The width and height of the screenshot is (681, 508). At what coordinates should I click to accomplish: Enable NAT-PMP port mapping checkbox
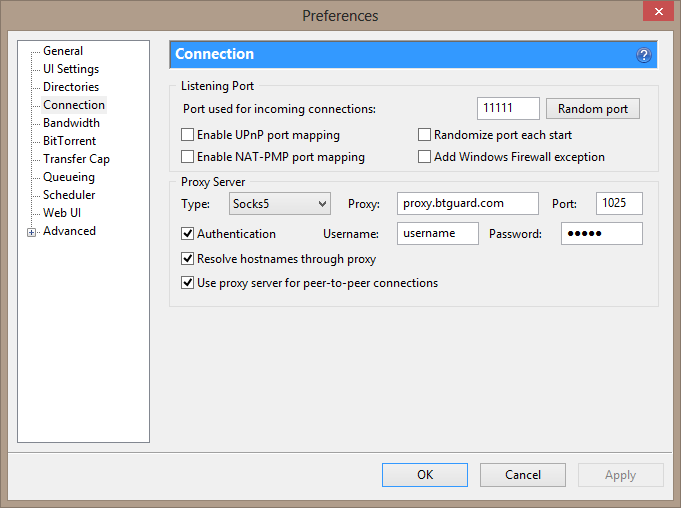click(188, 157)
